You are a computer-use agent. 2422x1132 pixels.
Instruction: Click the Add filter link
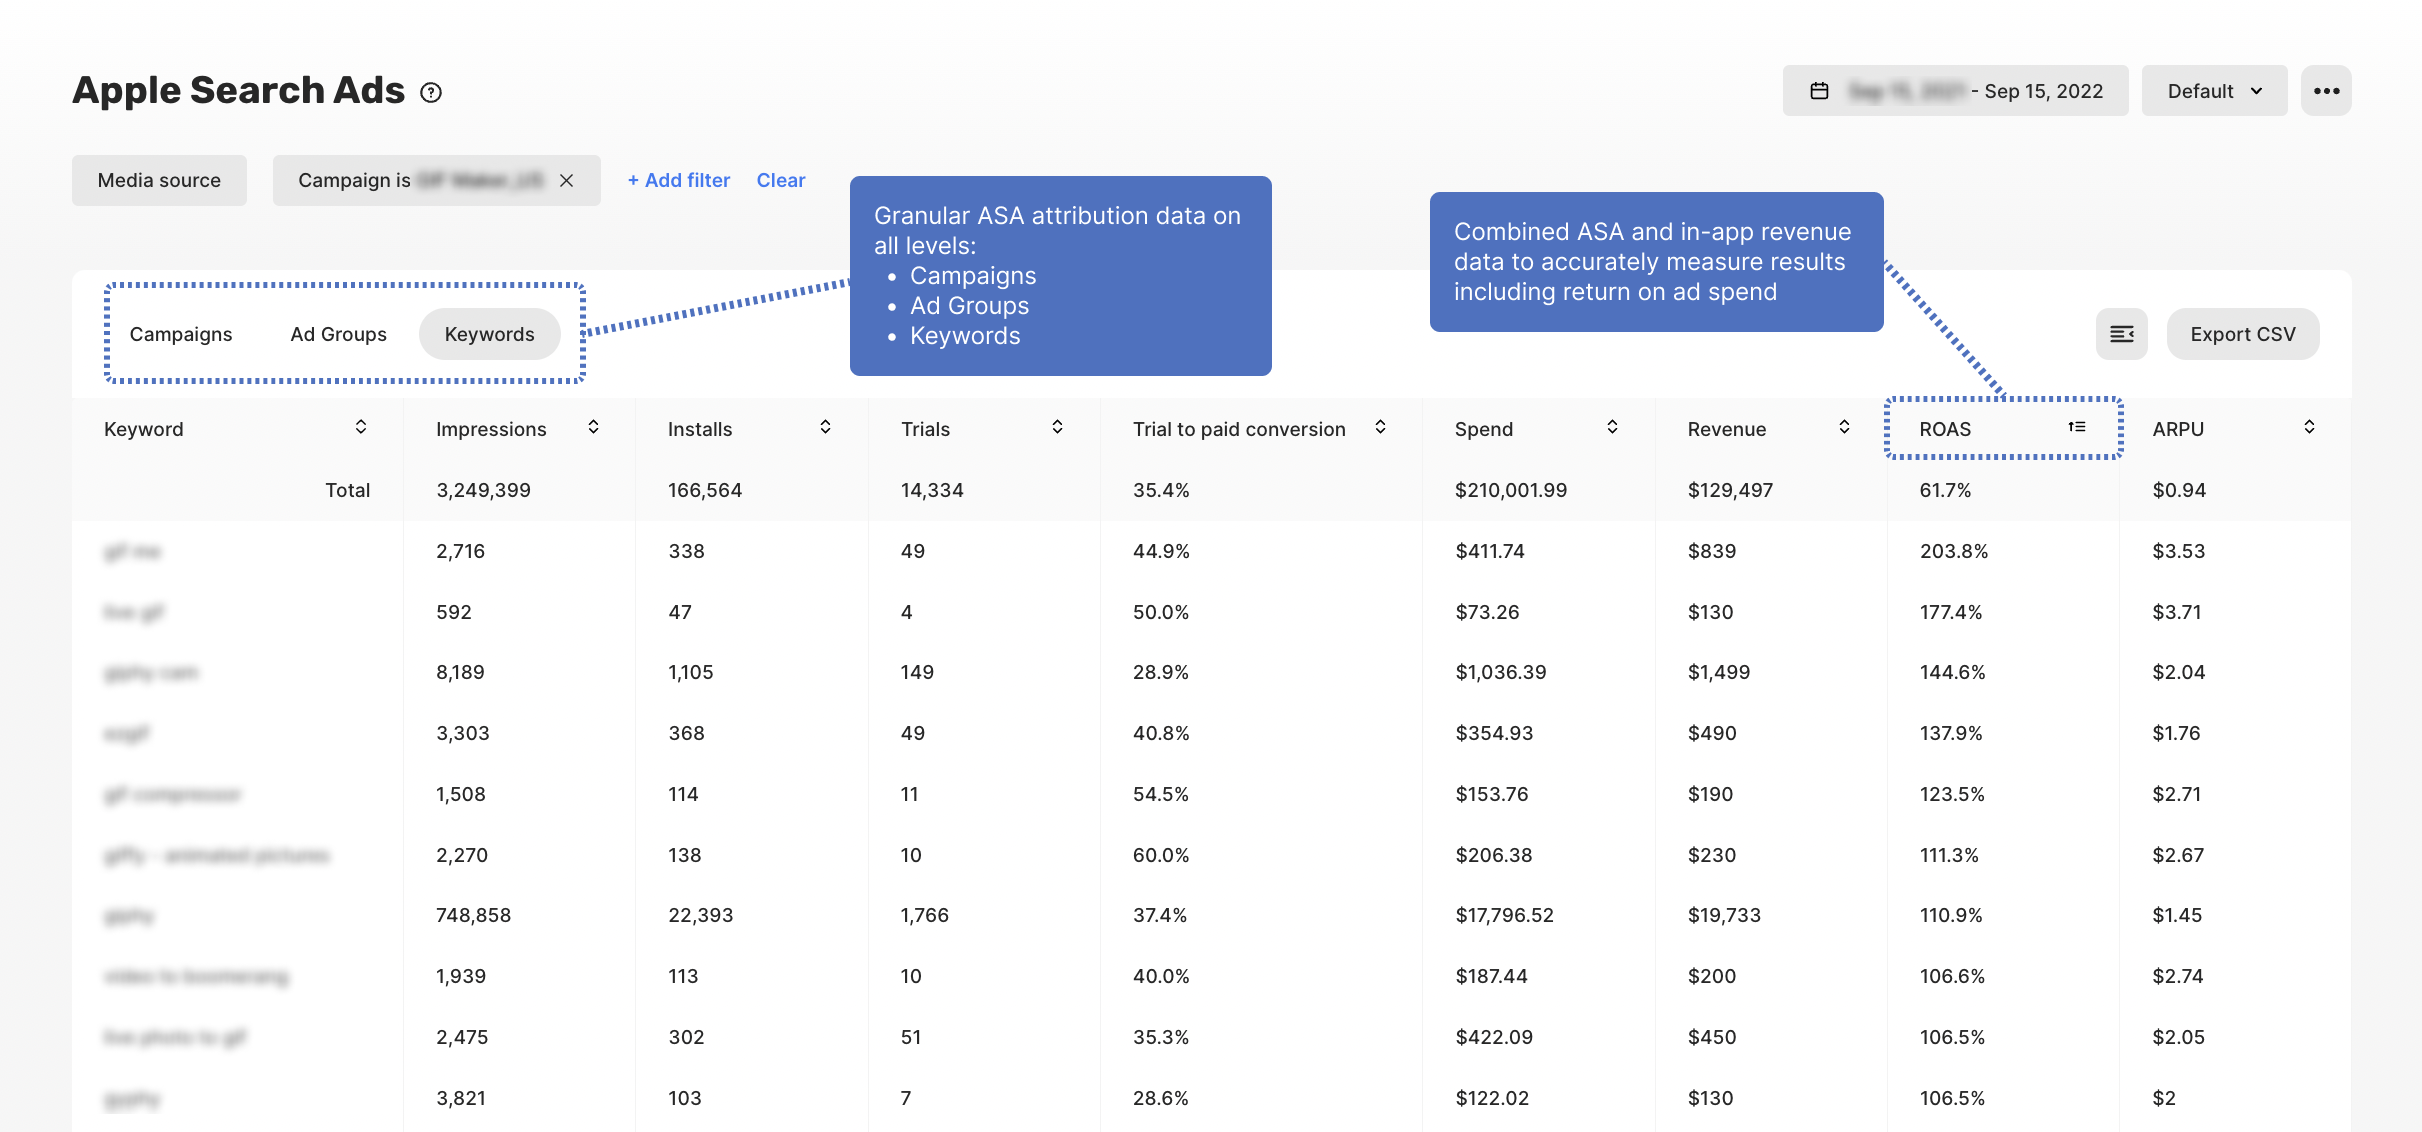coord(678,181)
